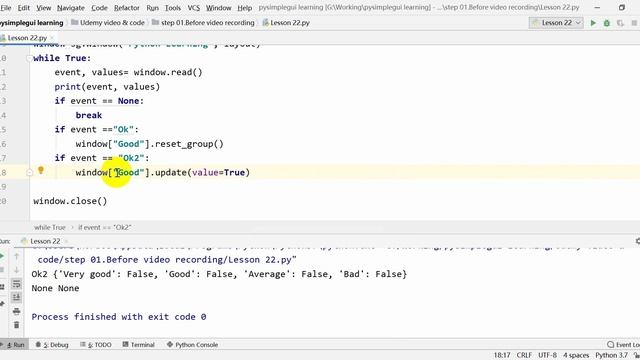The height and width of the screenshot is (360, 640).
Task: Click 'Udemy video & code' breadcrumb folder
Action: pos(108,23)
